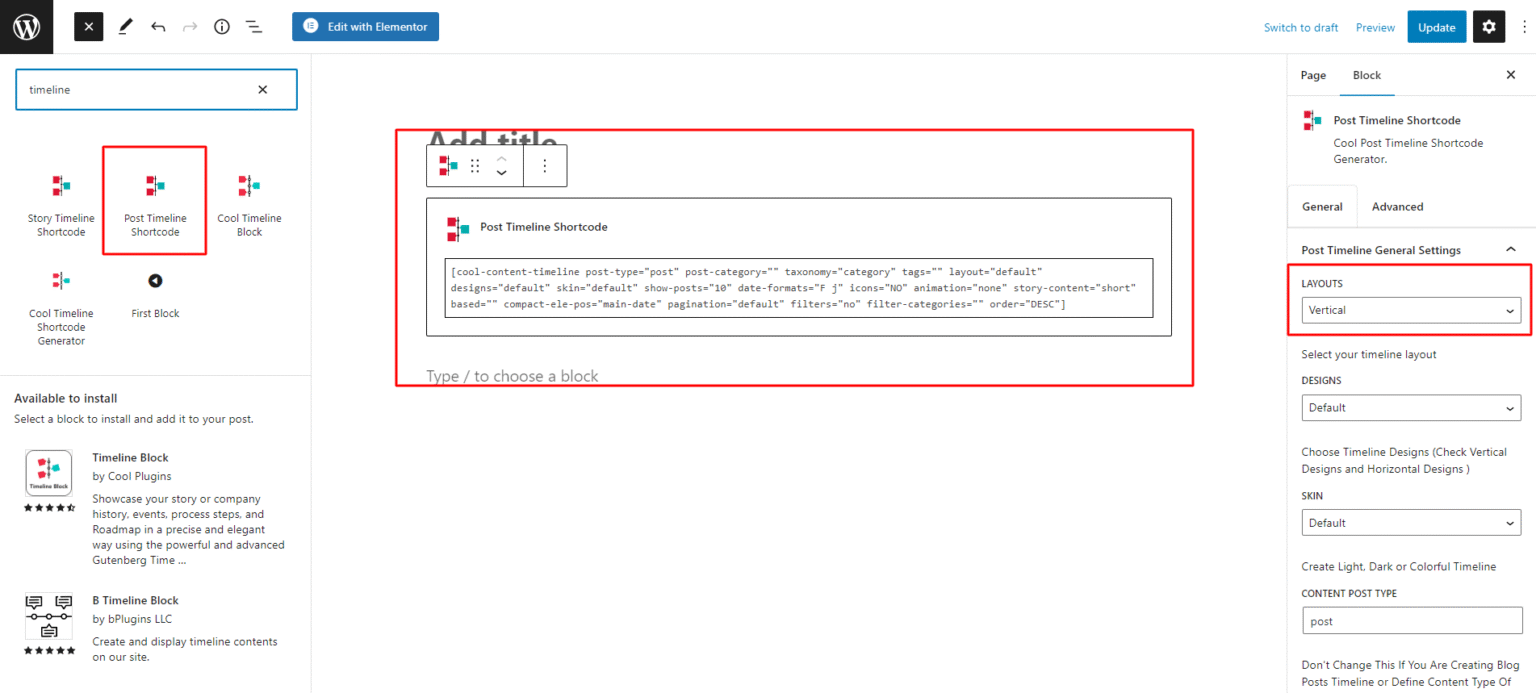Select the Cool Timeline Block icon
Viewport: 1536px width, 693px height.
tap(248, 185)
